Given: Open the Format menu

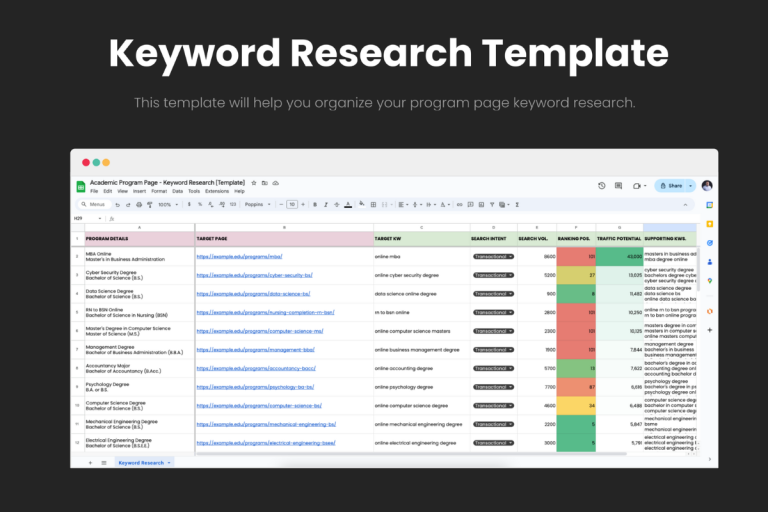Looking at the screenshot, I should point(159,192).
